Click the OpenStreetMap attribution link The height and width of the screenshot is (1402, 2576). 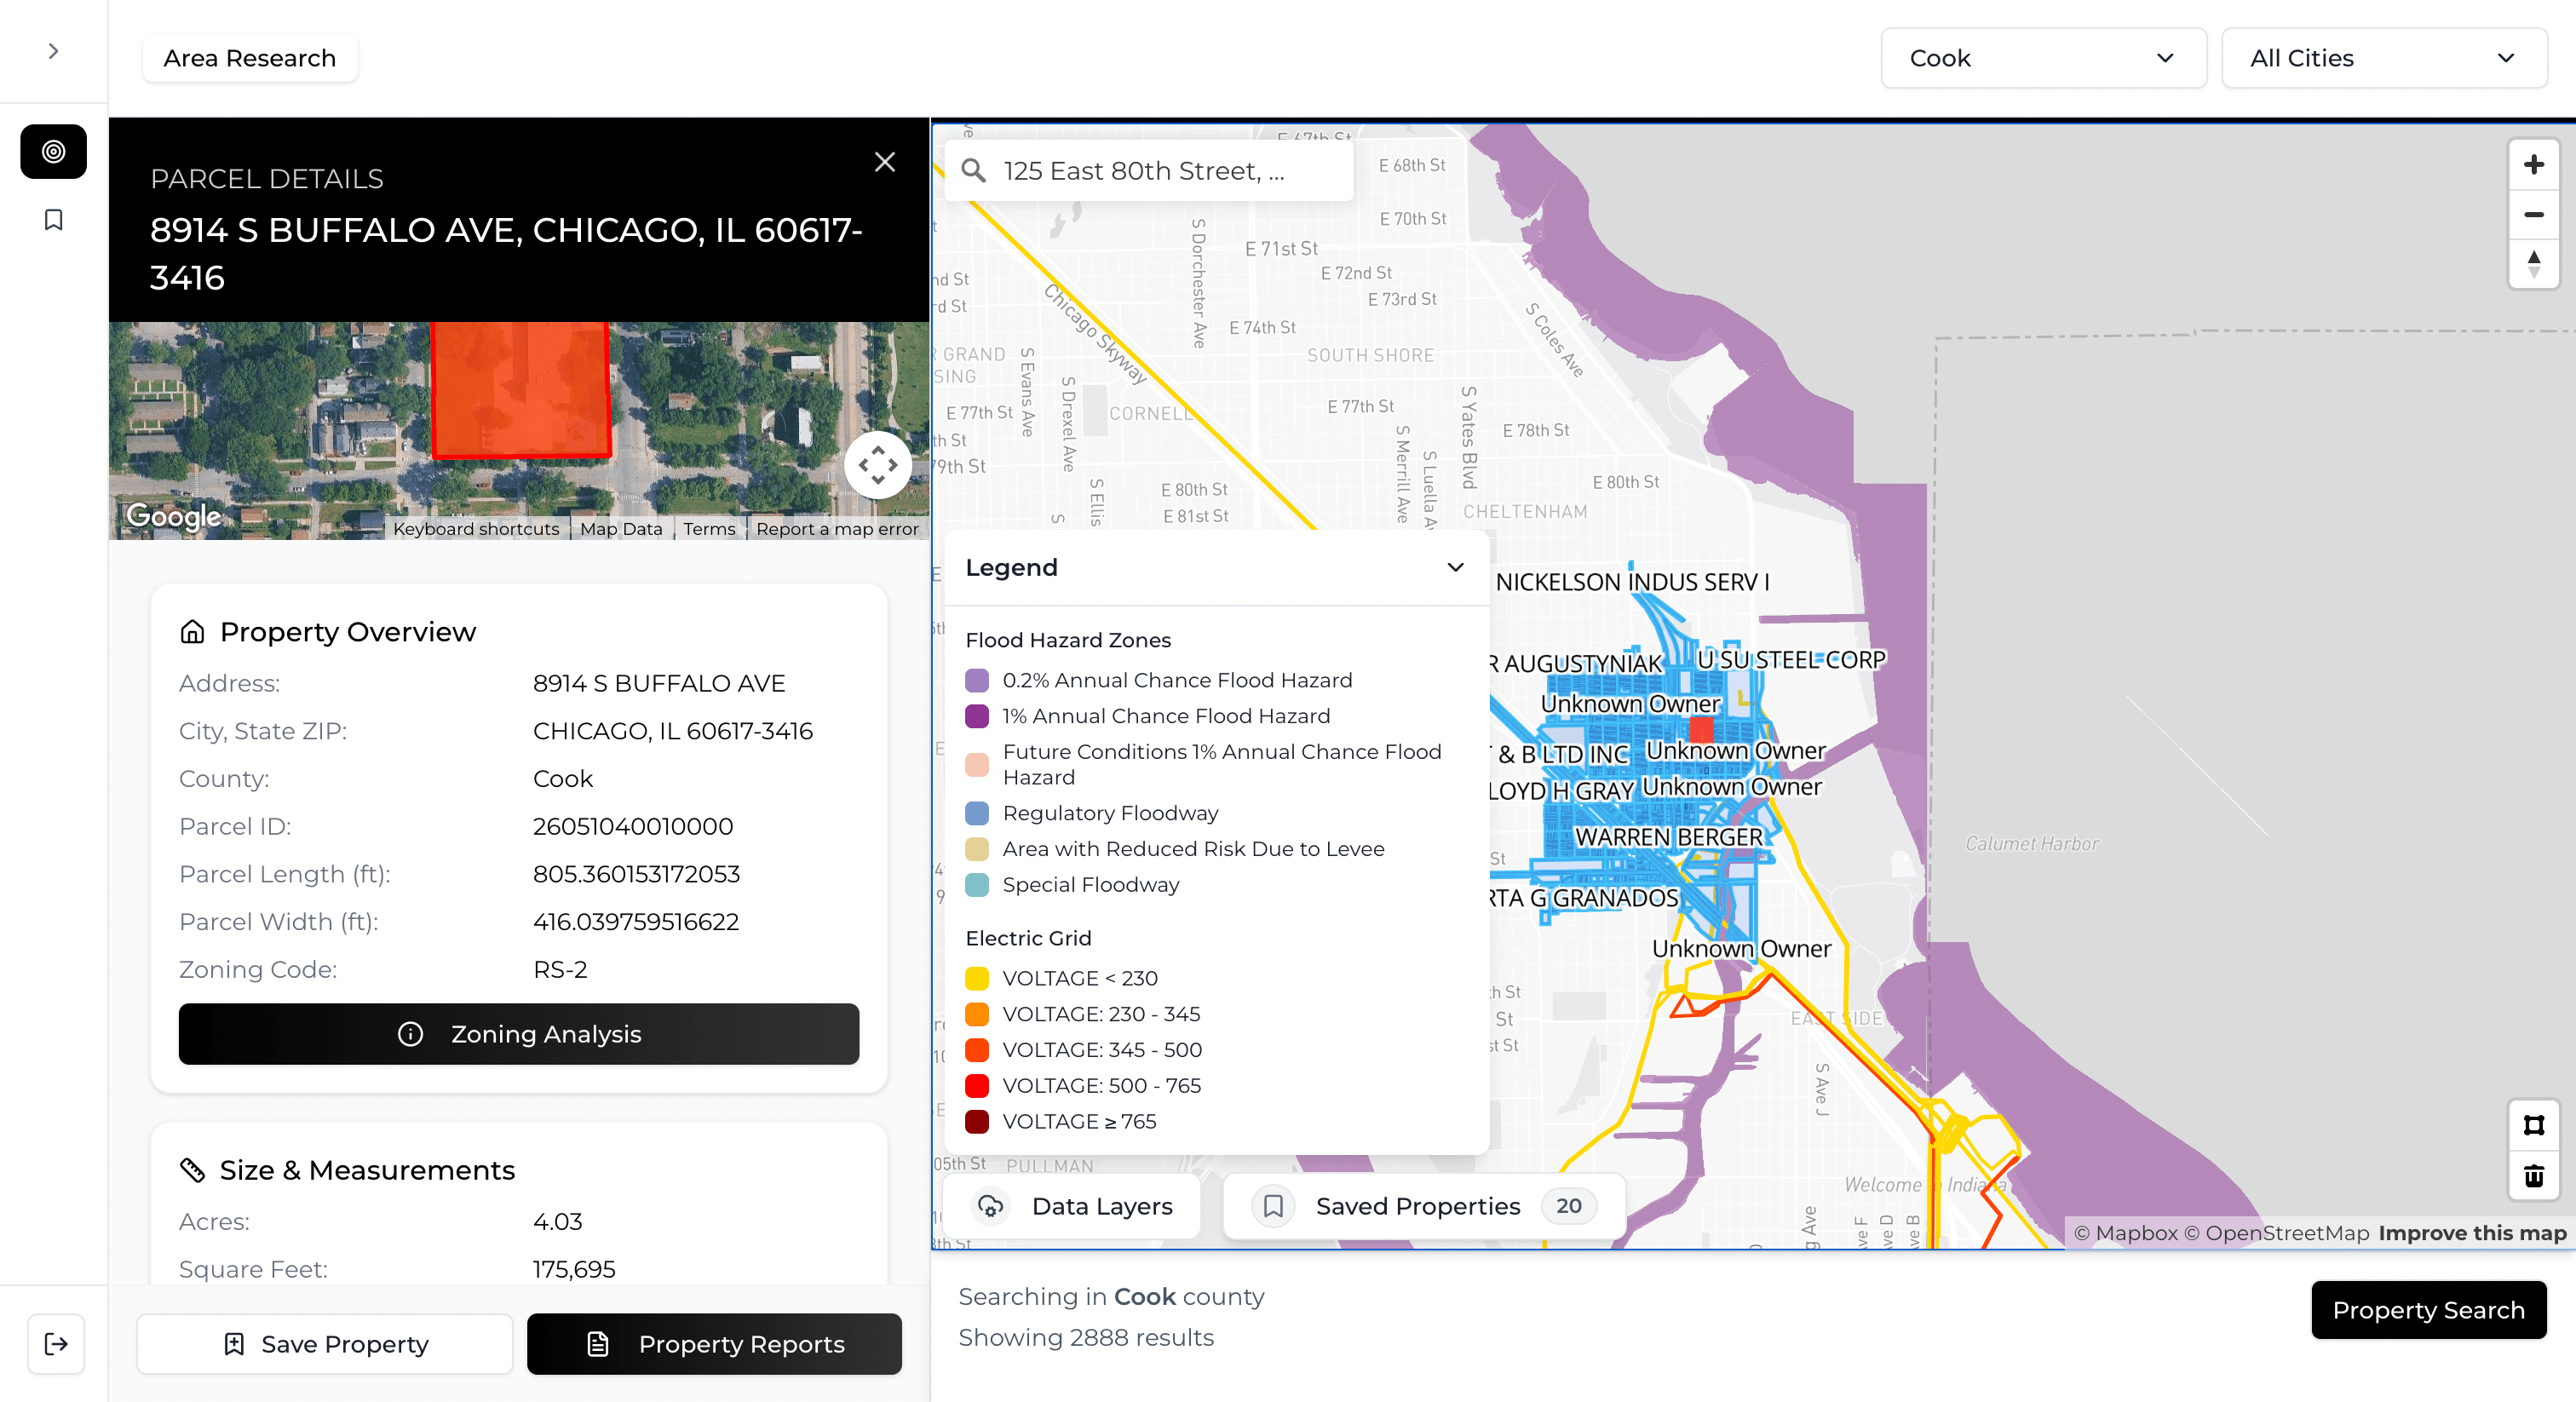(x=2276, y=1233)
